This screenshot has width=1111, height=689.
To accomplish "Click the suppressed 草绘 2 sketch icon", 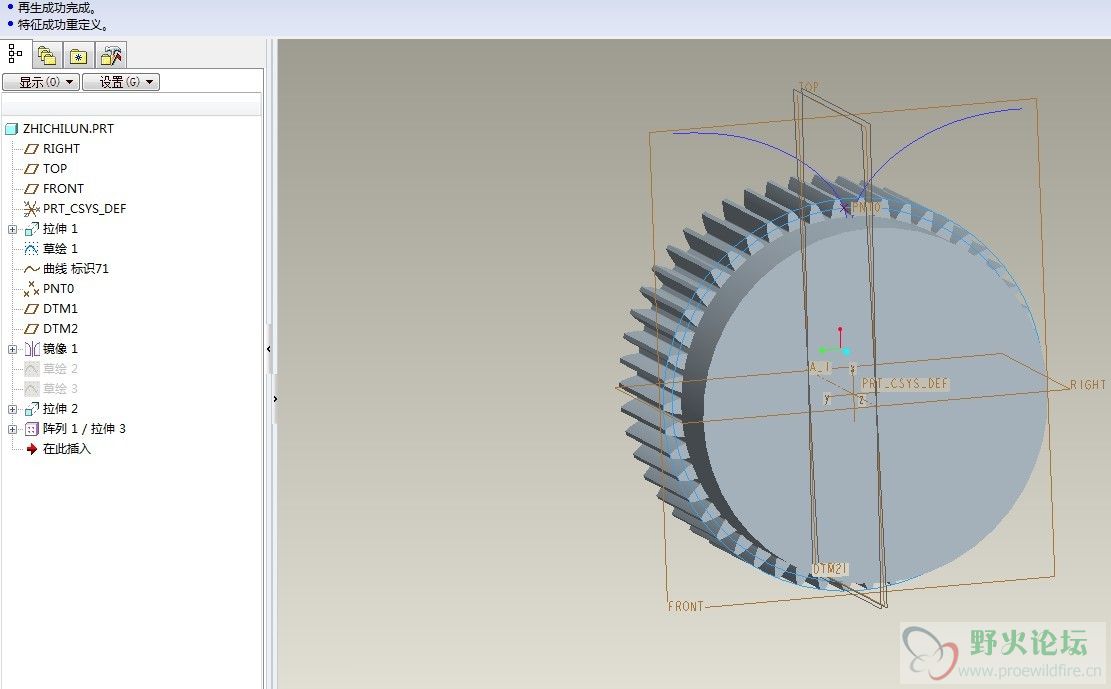I will pos(31,369).
